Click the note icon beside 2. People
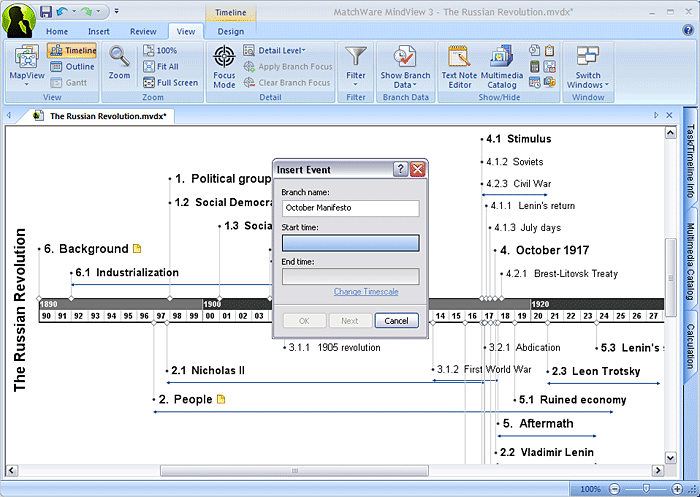700x497 pixels. (221, 399)
